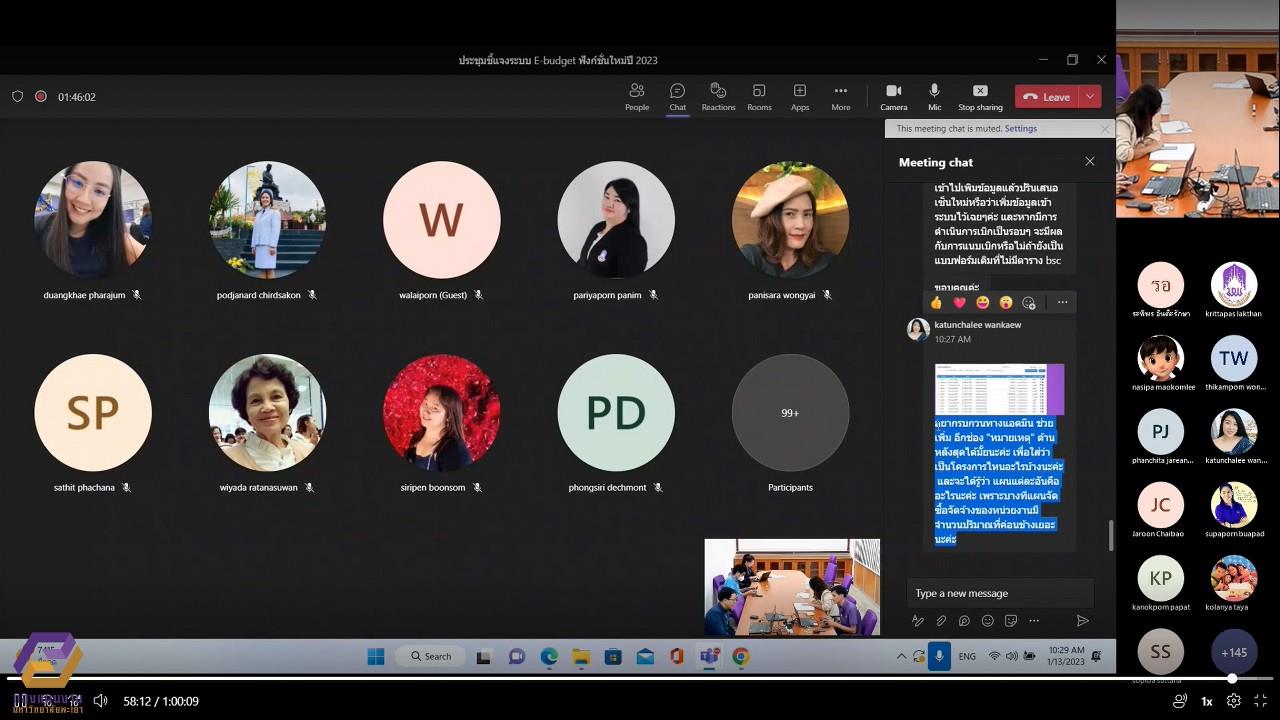This screenshot has height=720, width=1280.
Task: Click the video progress bar
Action: (x=640, y=678)
